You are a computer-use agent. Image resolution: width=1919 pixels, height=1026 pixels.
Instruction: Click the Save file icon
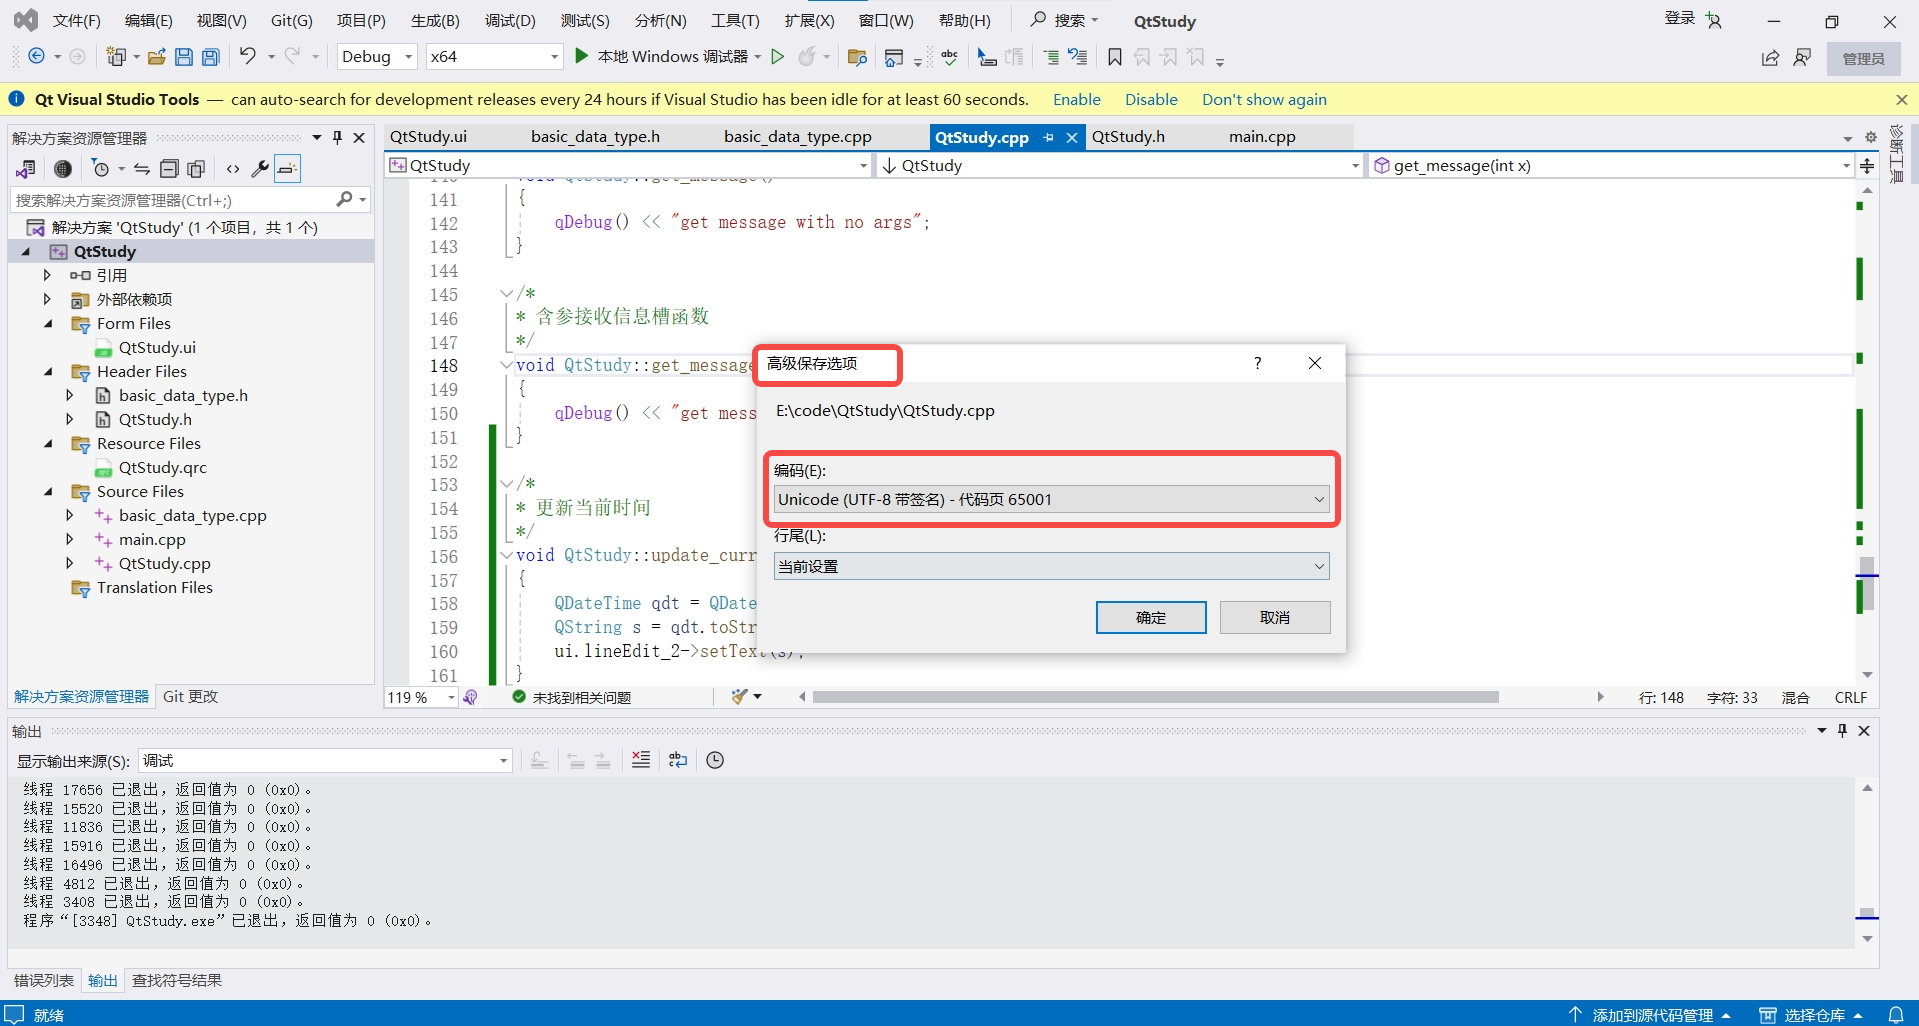[x=184, y=57]
